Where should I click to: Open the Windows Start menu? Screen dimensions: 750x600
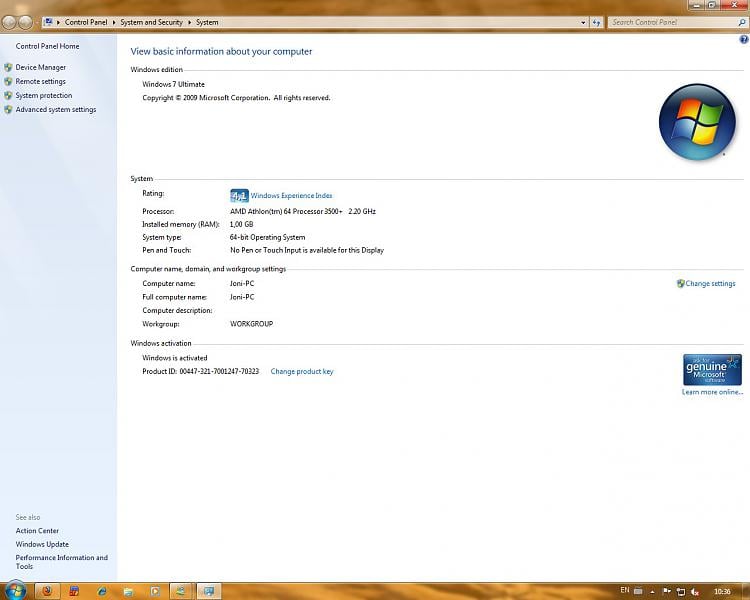[15, 591]
